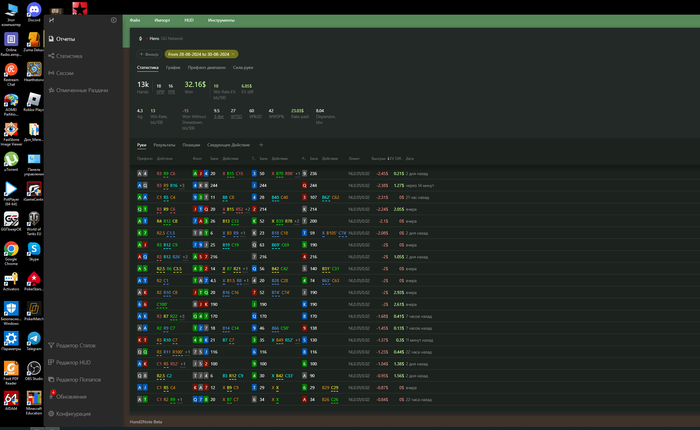Click the PFR stat label
The image size is (700, 430).
tap(171, 92)
